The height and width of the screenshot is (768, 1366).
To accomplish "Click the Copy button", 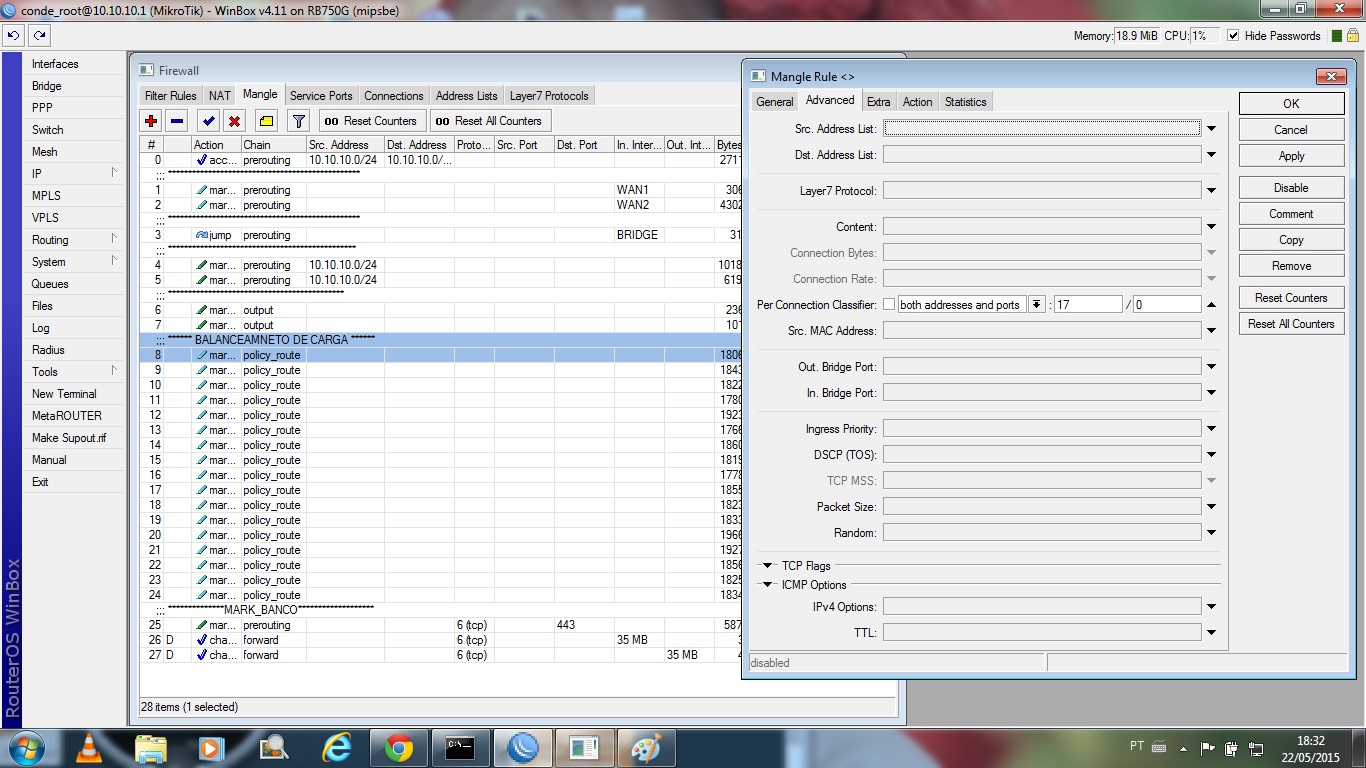I will click(x=1291, y=240).
